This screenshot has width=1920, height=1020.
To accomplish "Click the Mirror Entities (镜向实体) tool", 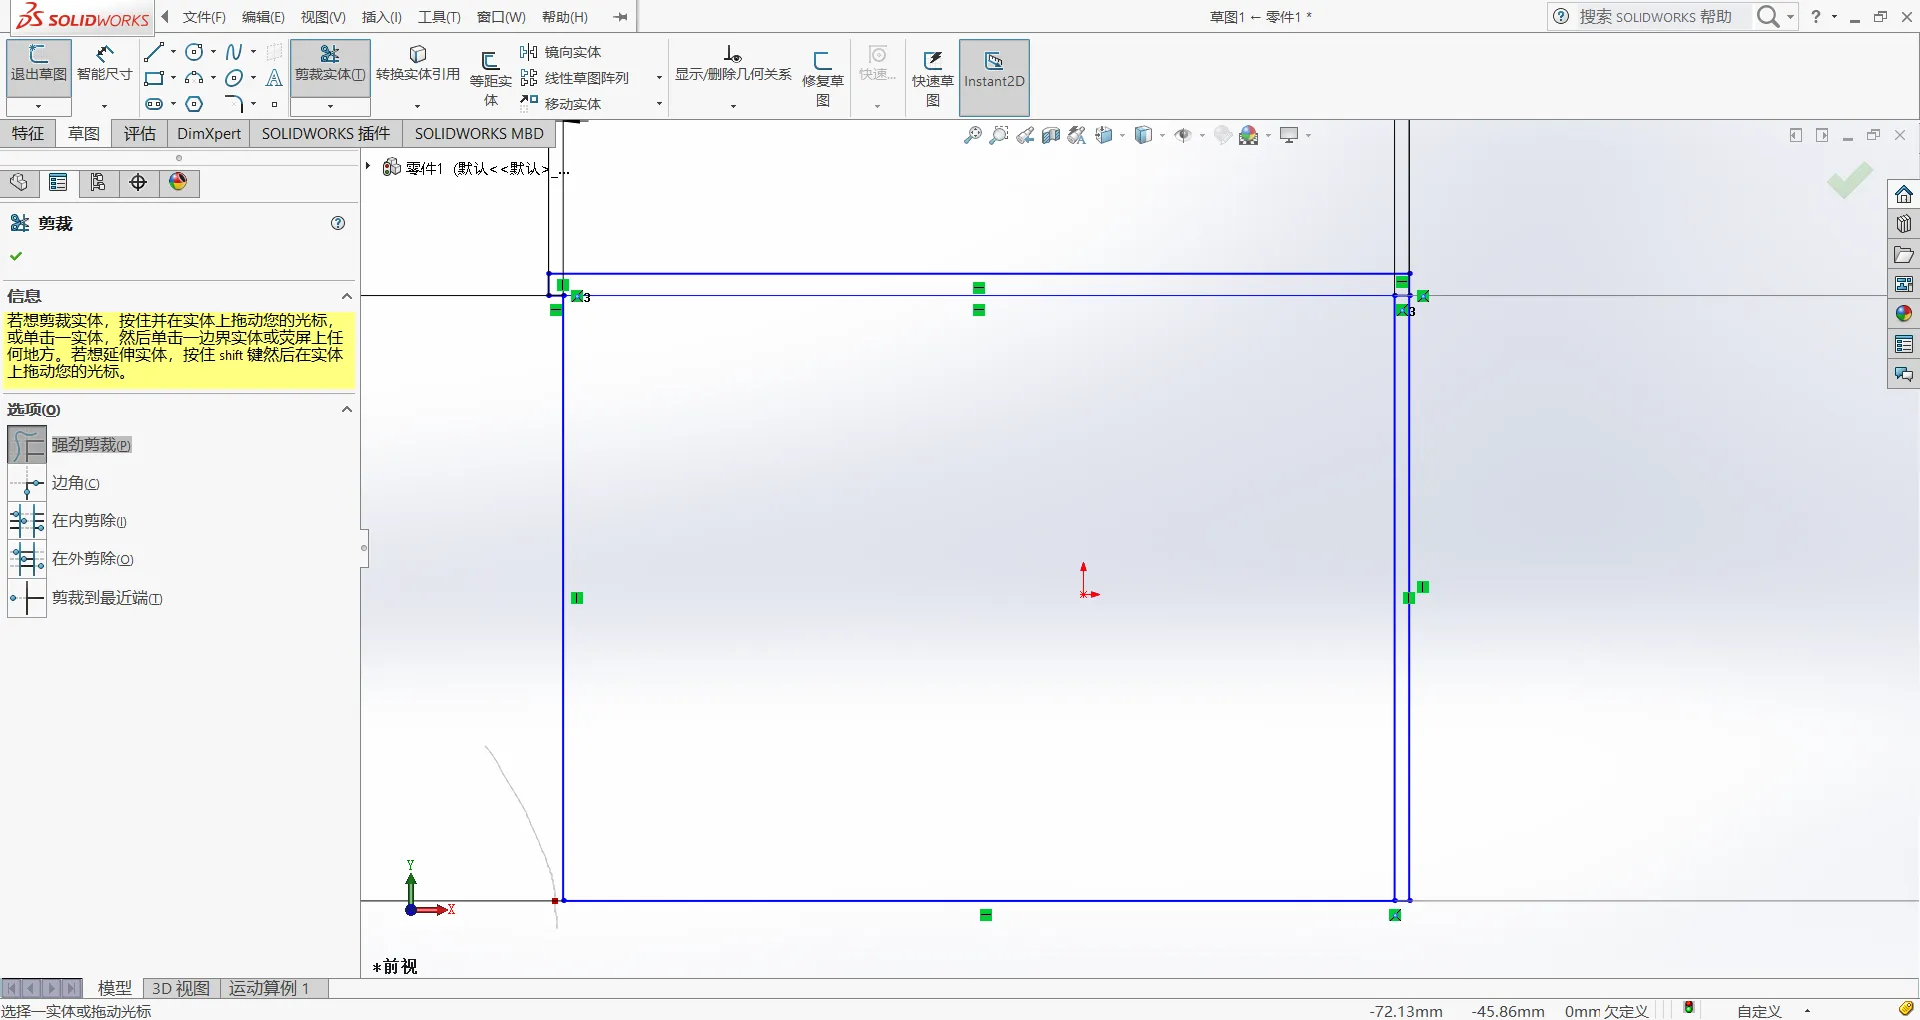I will pos(561,52).
